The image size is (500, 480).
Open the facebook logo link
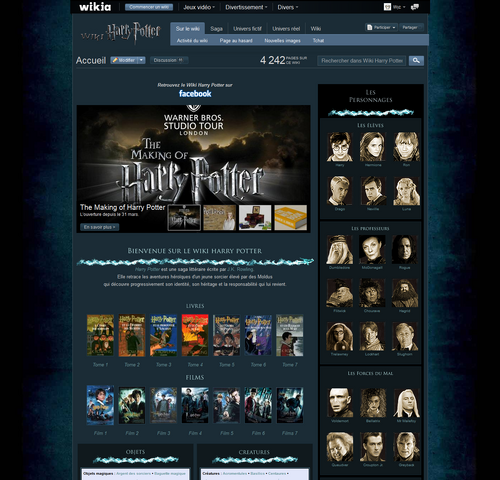[x=195, y=94]
